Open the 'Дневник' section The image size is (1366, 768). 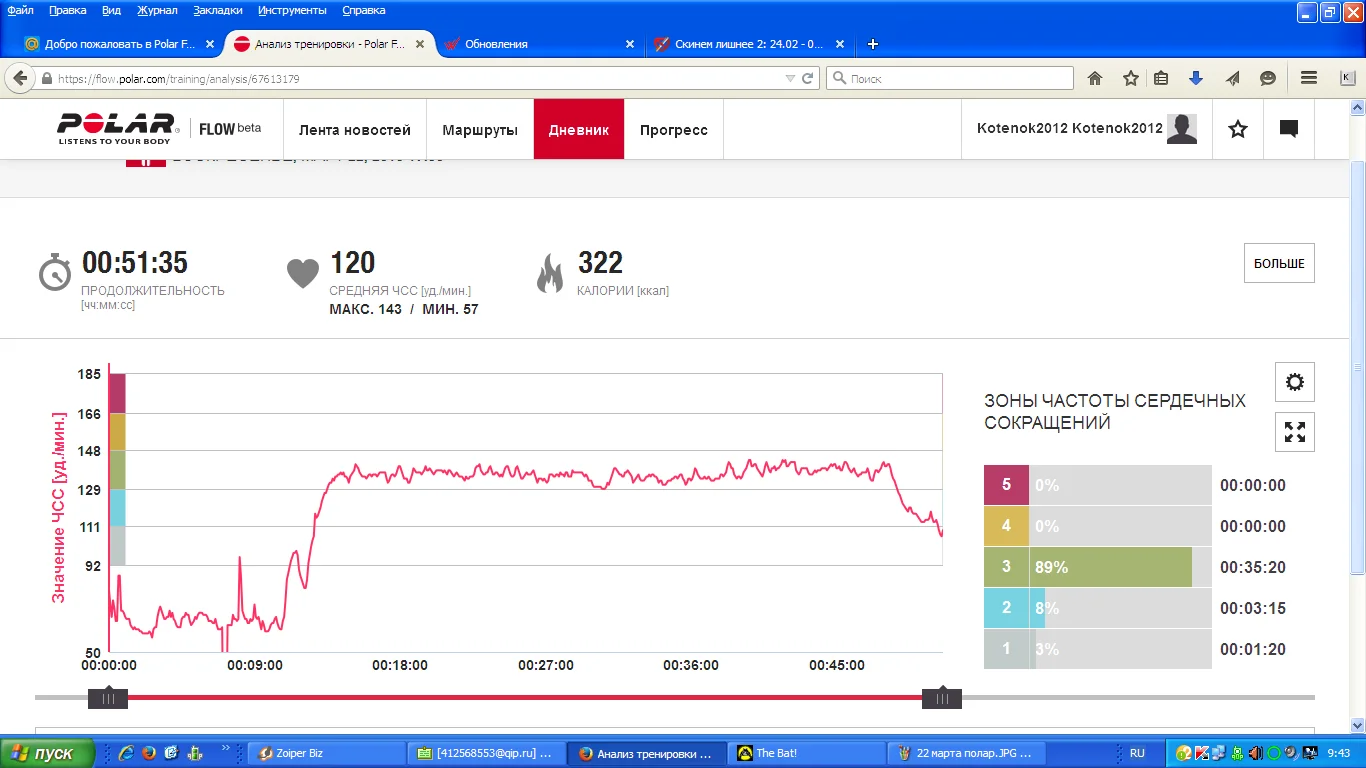pos(579,130)
